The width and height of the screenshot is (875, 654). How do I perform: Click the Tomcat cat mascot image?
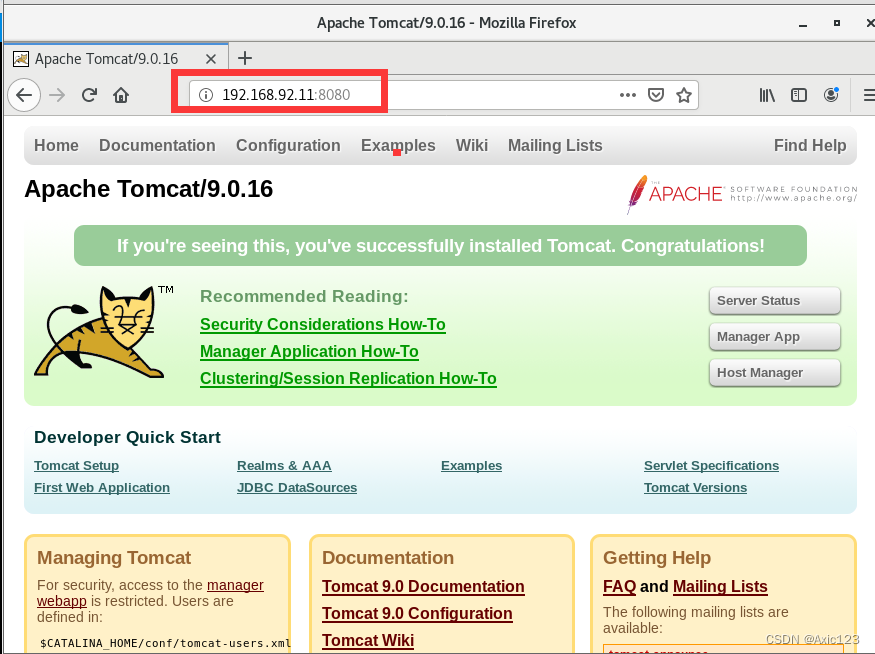(x=103, y=332)
